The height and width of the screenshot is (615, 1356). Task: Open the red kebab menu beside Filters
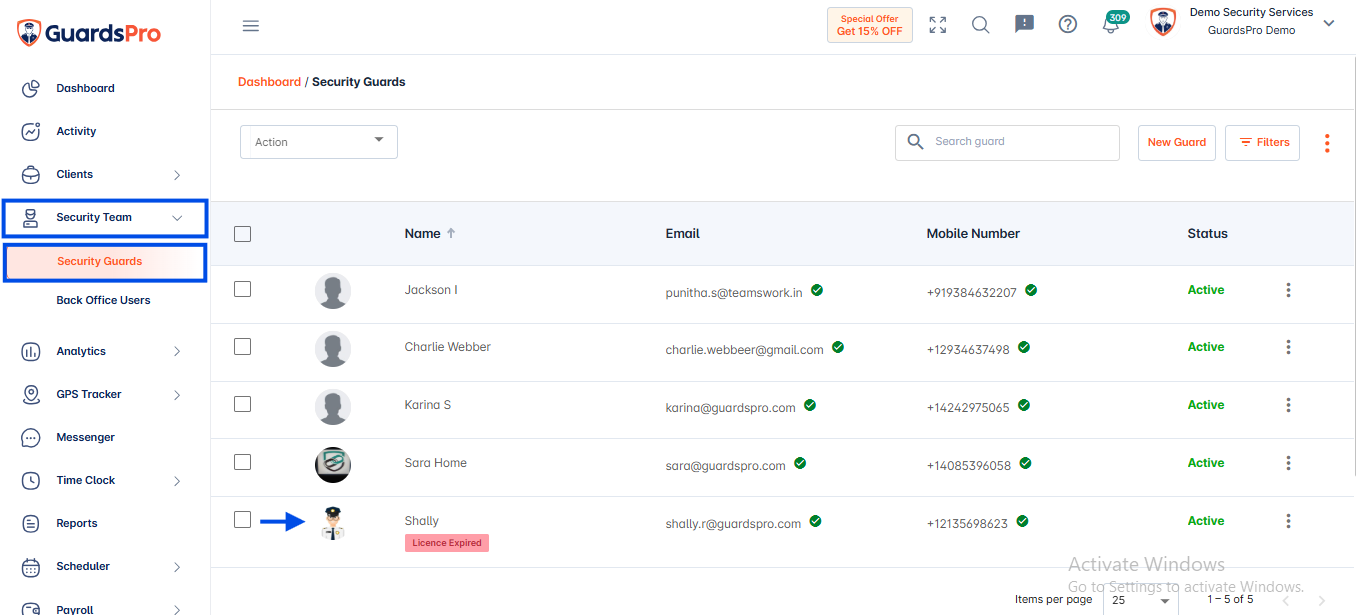(1327, 143)
